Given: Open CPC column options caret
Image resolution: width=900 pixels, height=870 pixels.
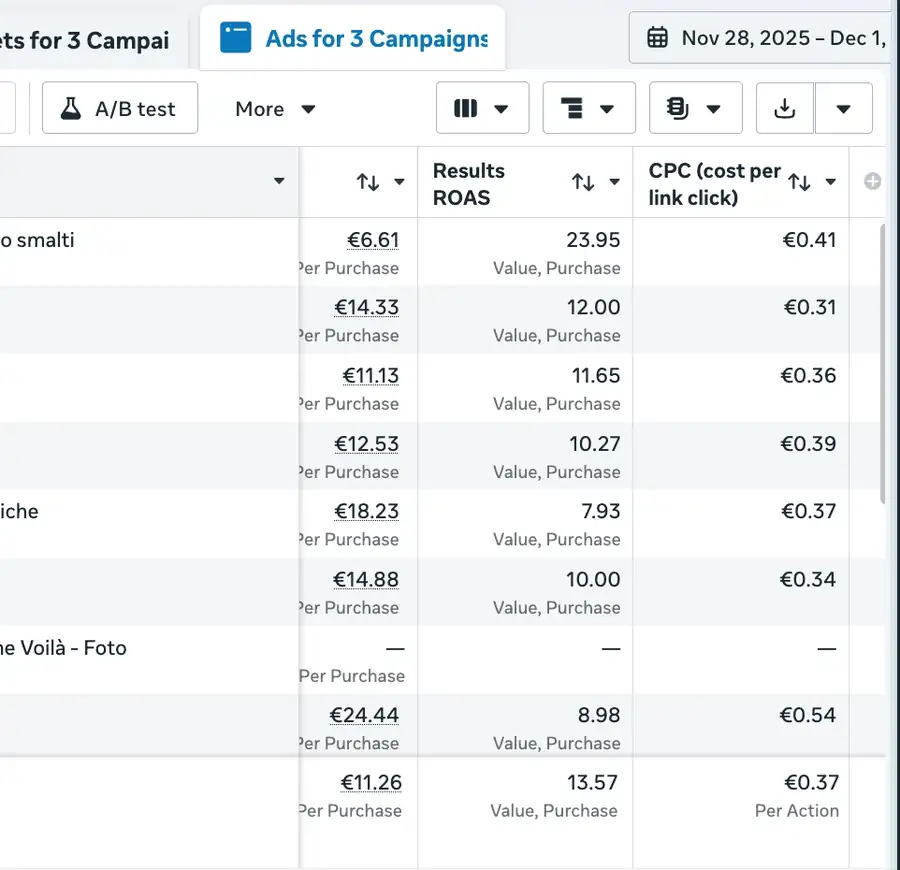Looking at the screenshot, I should click(x=830, y=182).
